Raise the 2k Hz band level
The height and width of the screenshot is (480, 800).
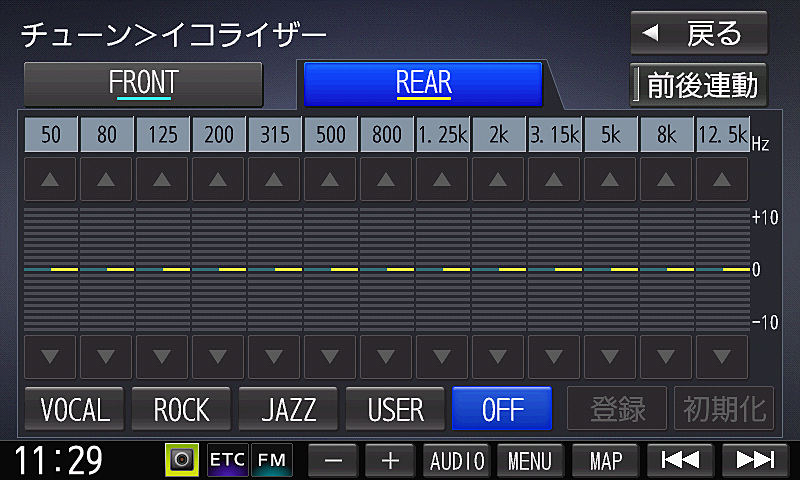pyautogui.click(x=498, y=179)
